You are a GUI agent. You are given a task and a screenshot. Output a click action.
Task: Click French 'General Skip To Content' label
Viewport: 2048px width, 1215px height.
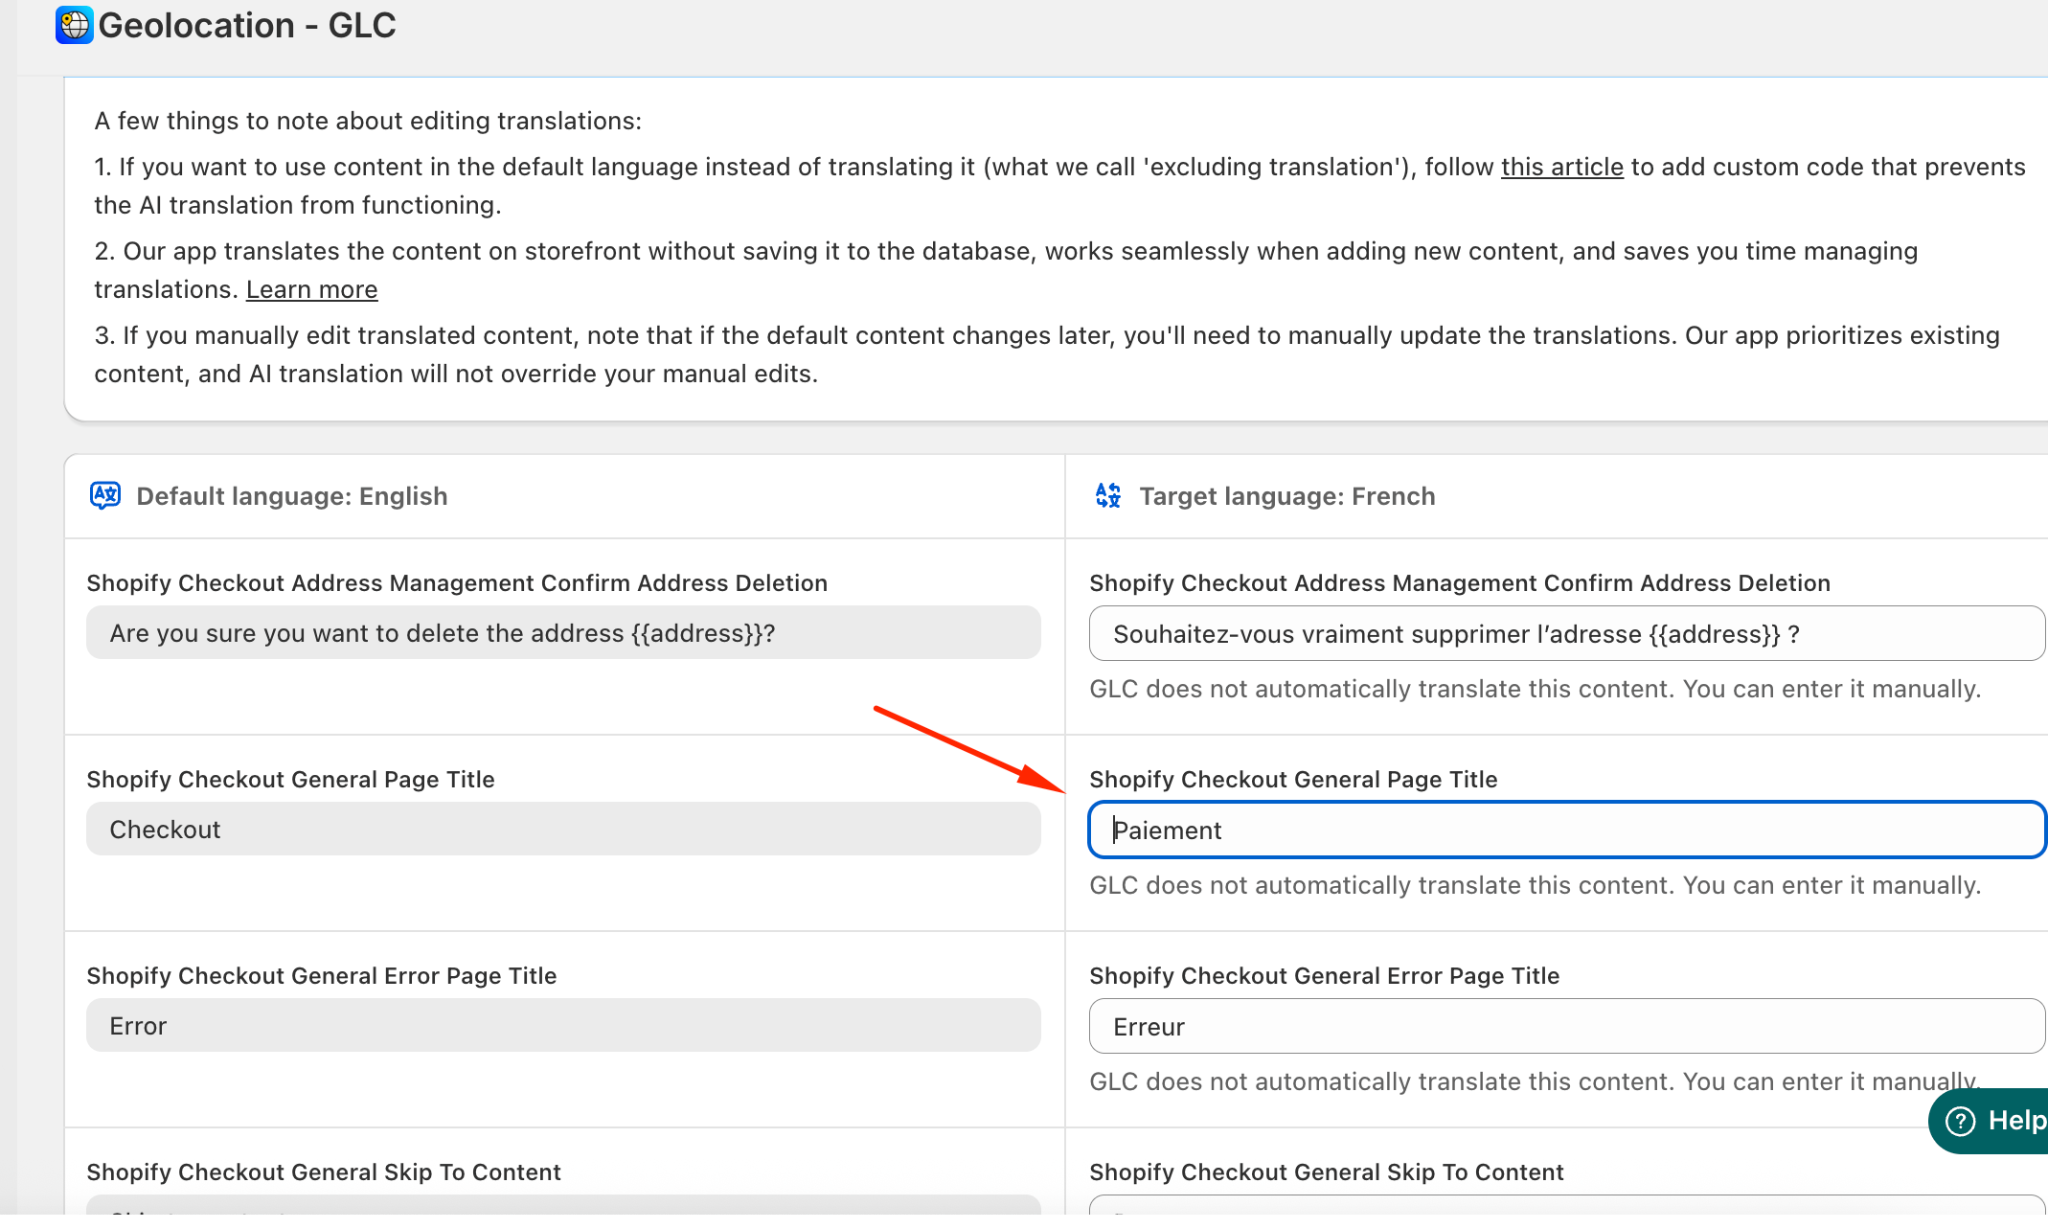pyautogui.click(x=1325, y=1172)
